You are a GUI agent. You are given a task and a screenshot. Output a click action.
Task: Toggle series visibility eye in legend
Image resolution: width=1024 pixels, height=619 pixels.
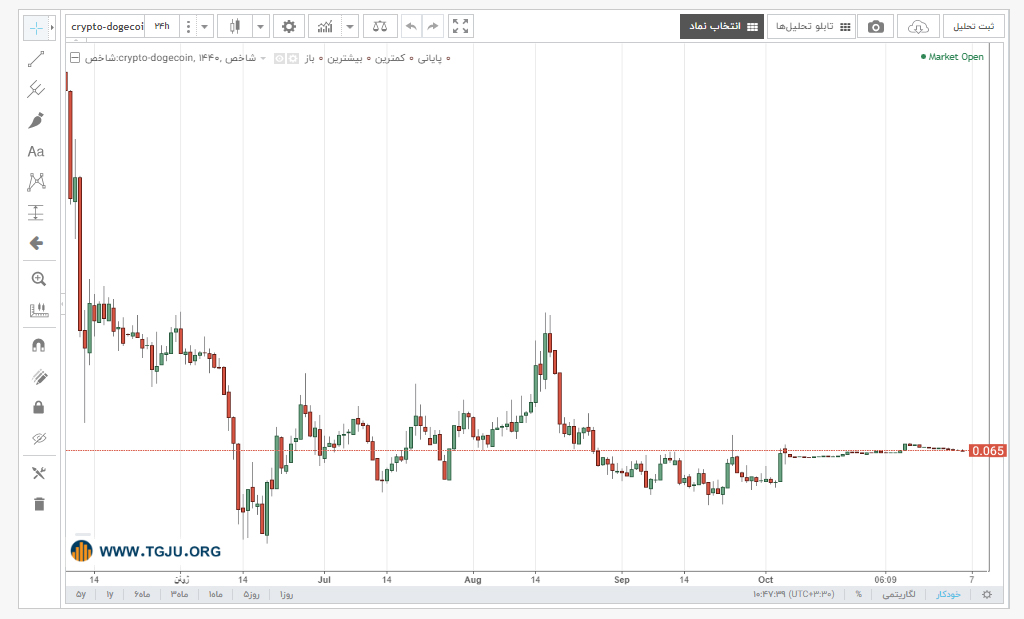tap(280, 58)
